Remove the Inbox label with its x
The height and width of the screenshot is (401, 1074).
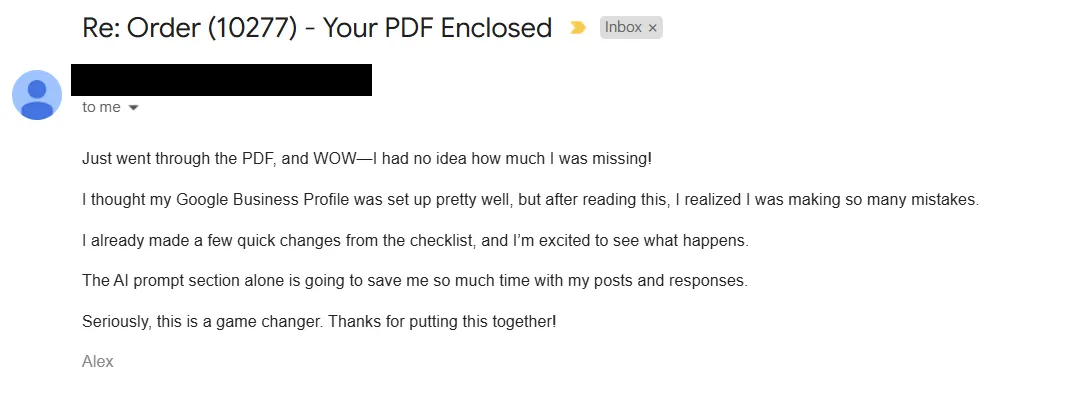point(653,28)
